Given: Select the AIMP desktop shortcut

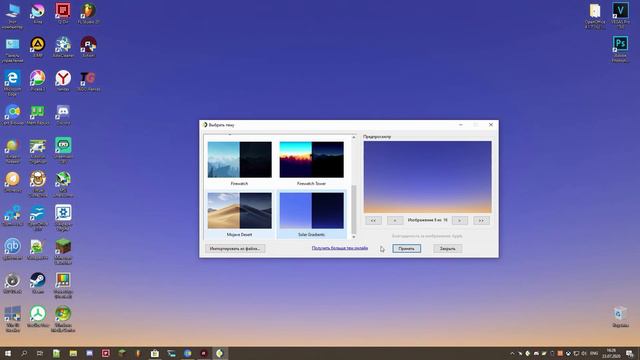Looking at the screenshot, I should point(38,47).
